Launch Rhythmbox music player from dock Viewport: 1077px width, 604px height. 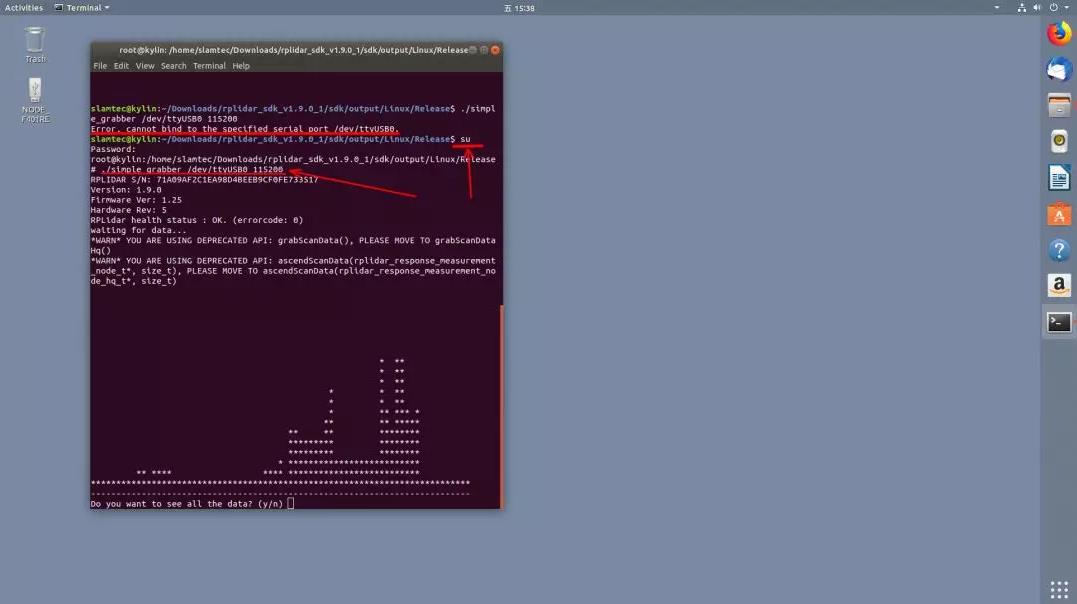point(1058,142)
